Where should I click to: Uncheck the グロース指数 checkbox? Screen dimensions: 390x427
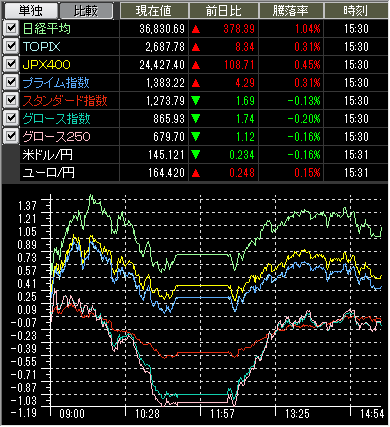click(x=11, y=119)
